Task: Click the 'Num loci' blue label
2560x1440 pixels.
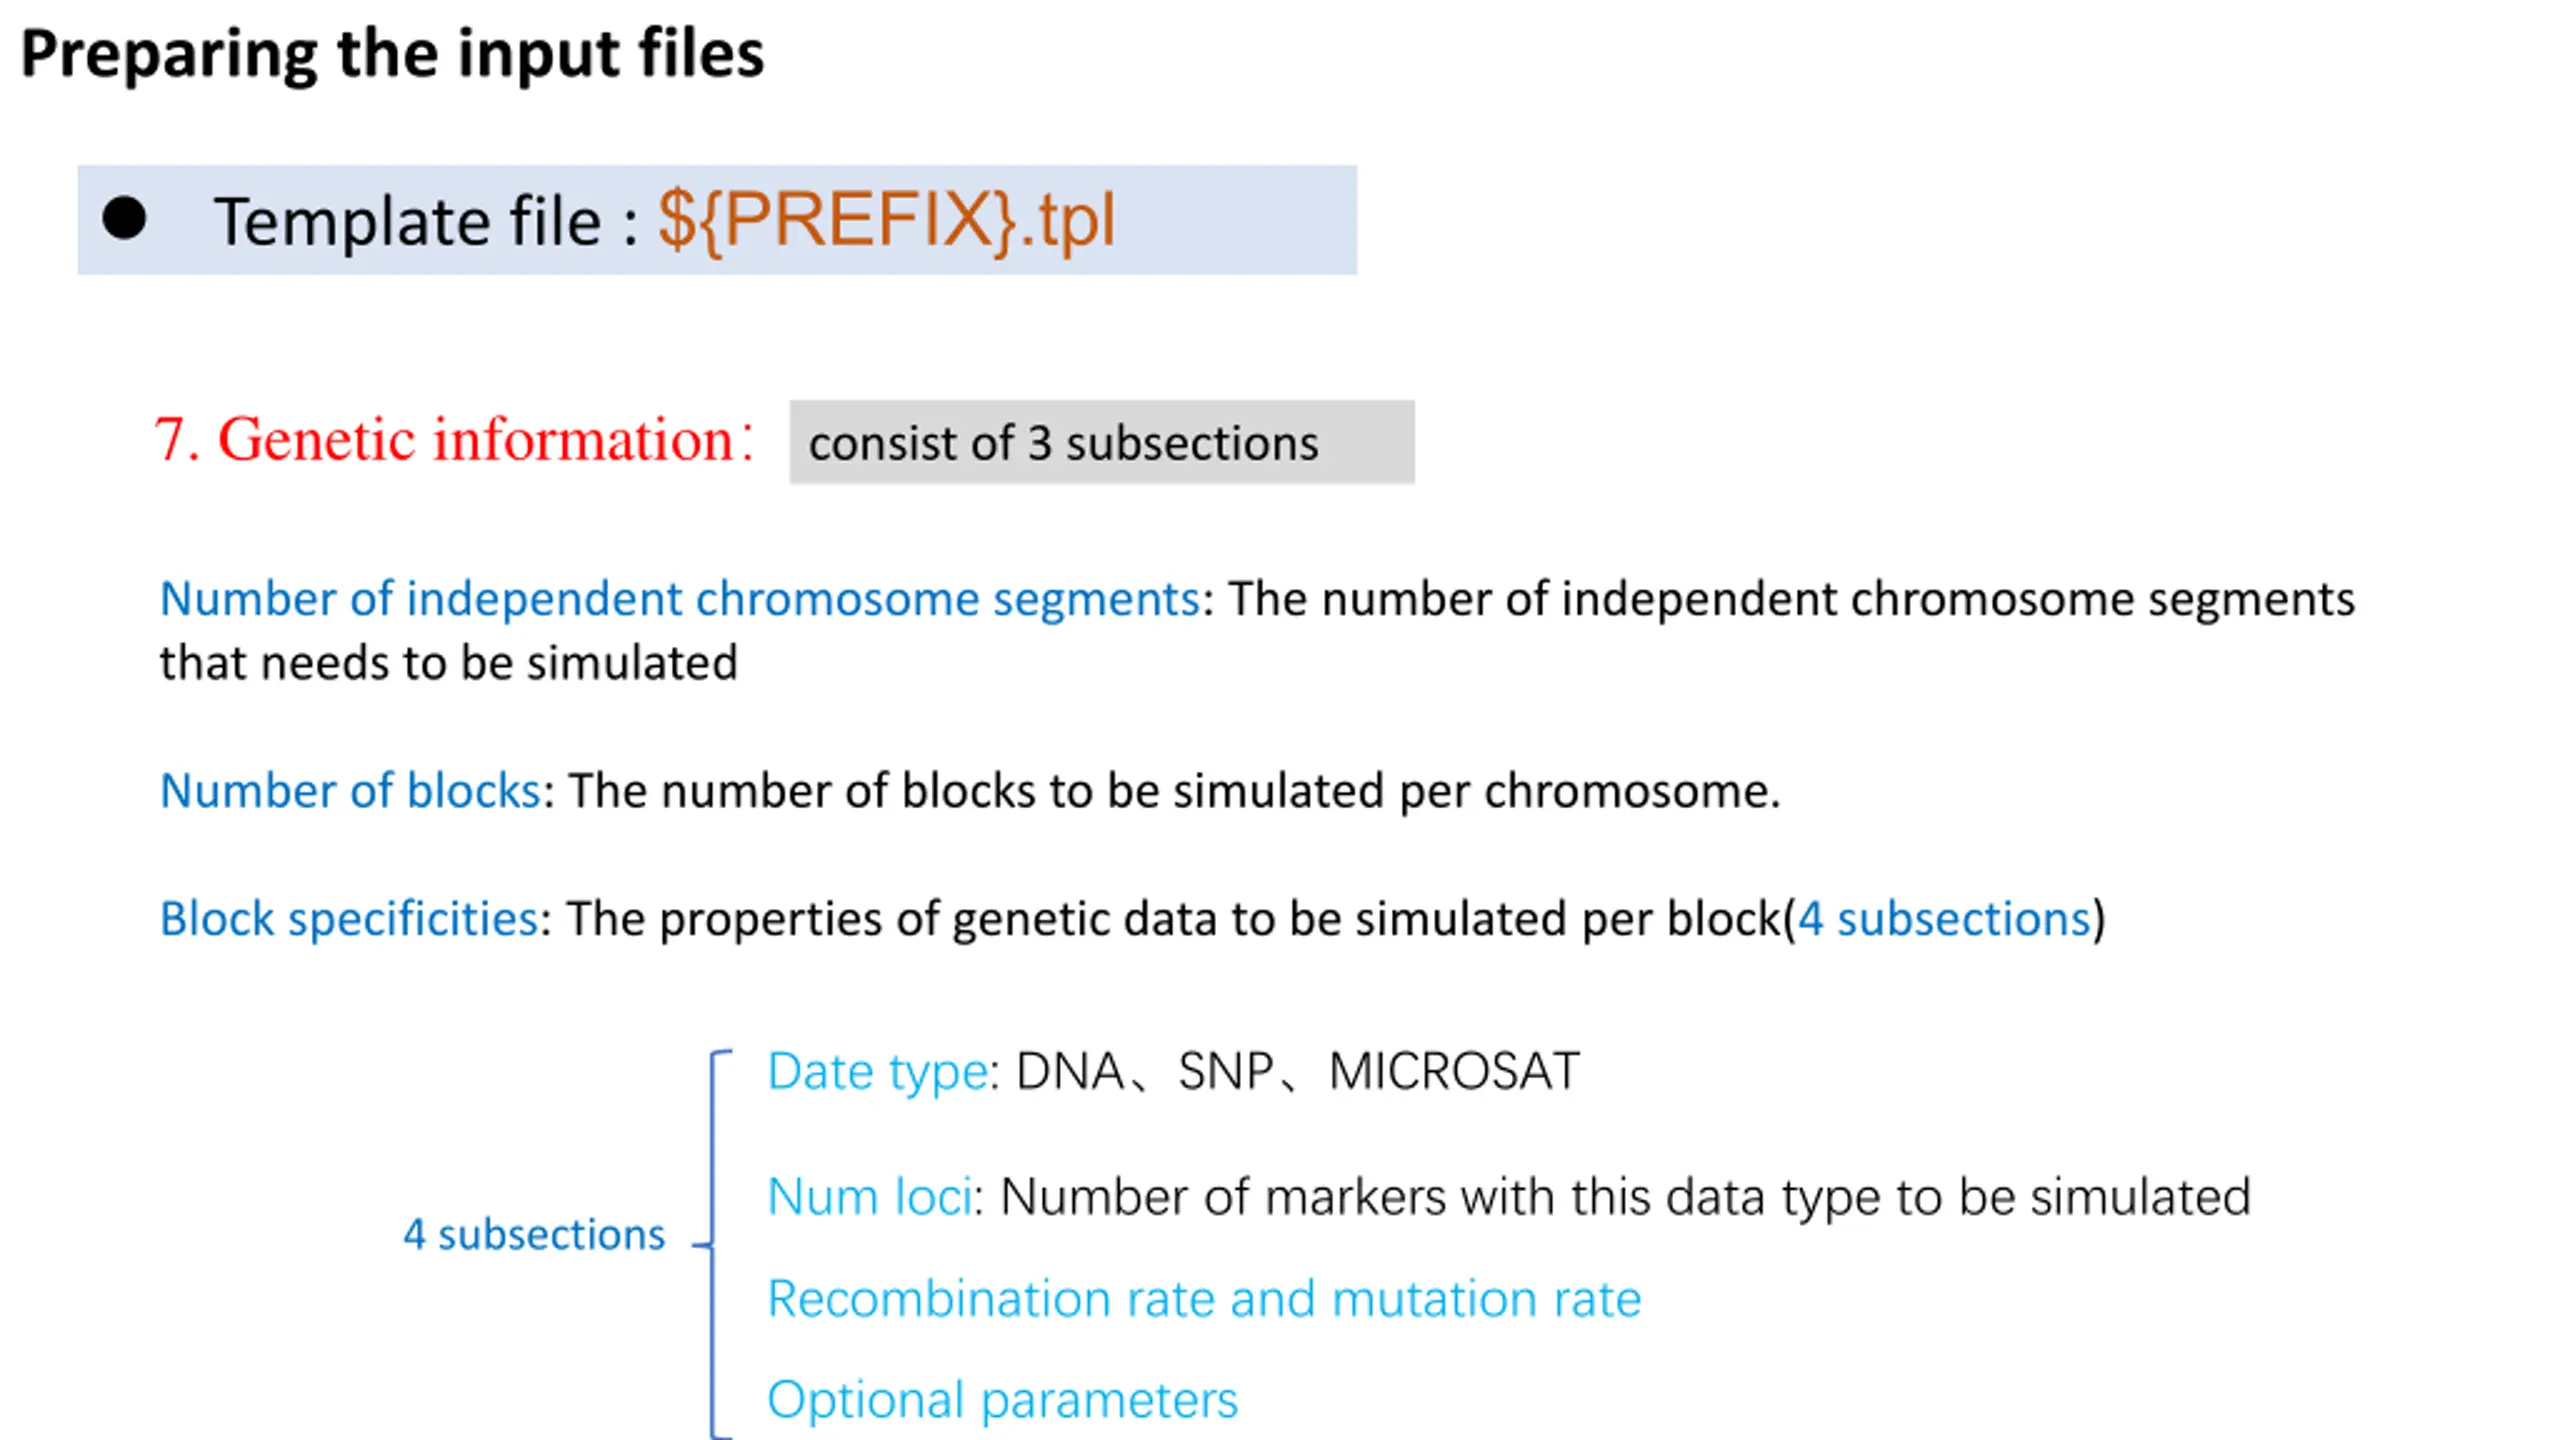Action: [x=869, y=1196]
